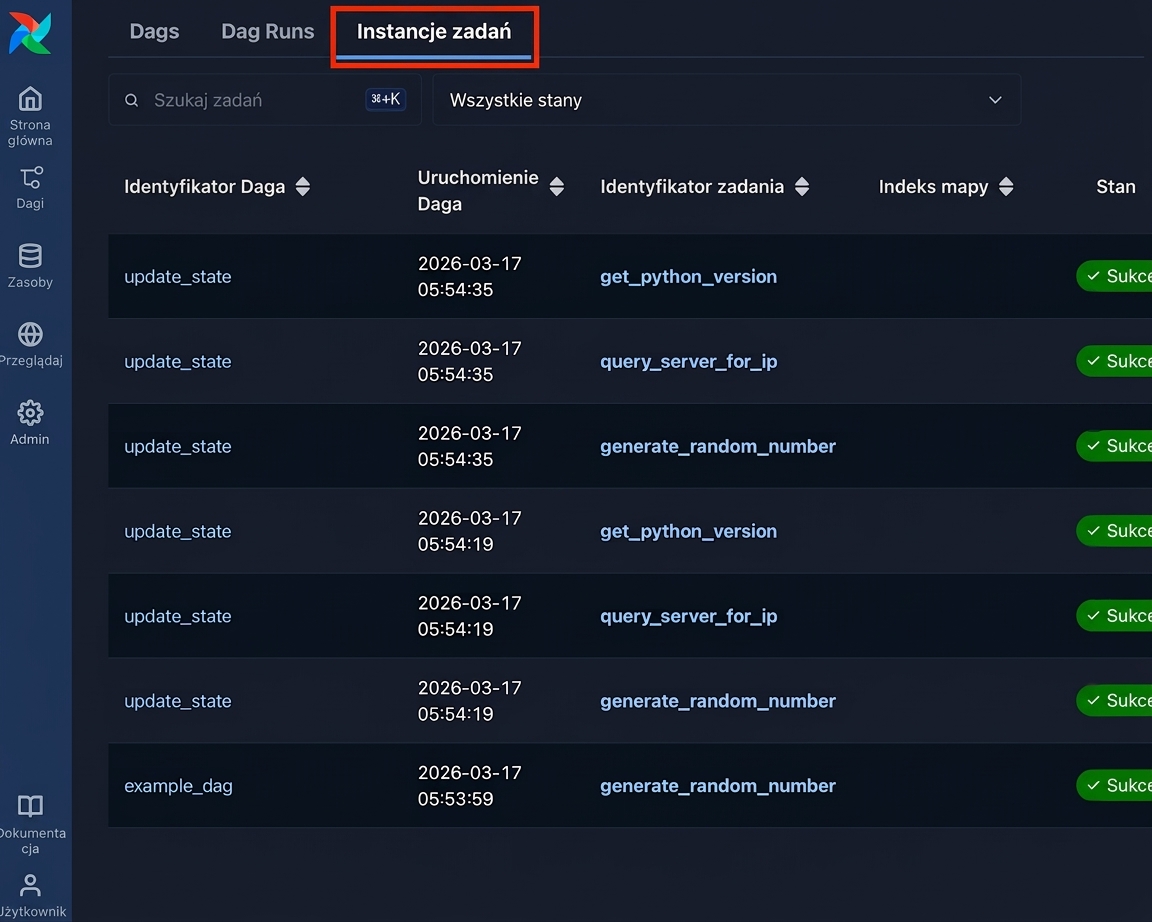
Task: Open Admin gear icon
Action: [x=30, y=413]
